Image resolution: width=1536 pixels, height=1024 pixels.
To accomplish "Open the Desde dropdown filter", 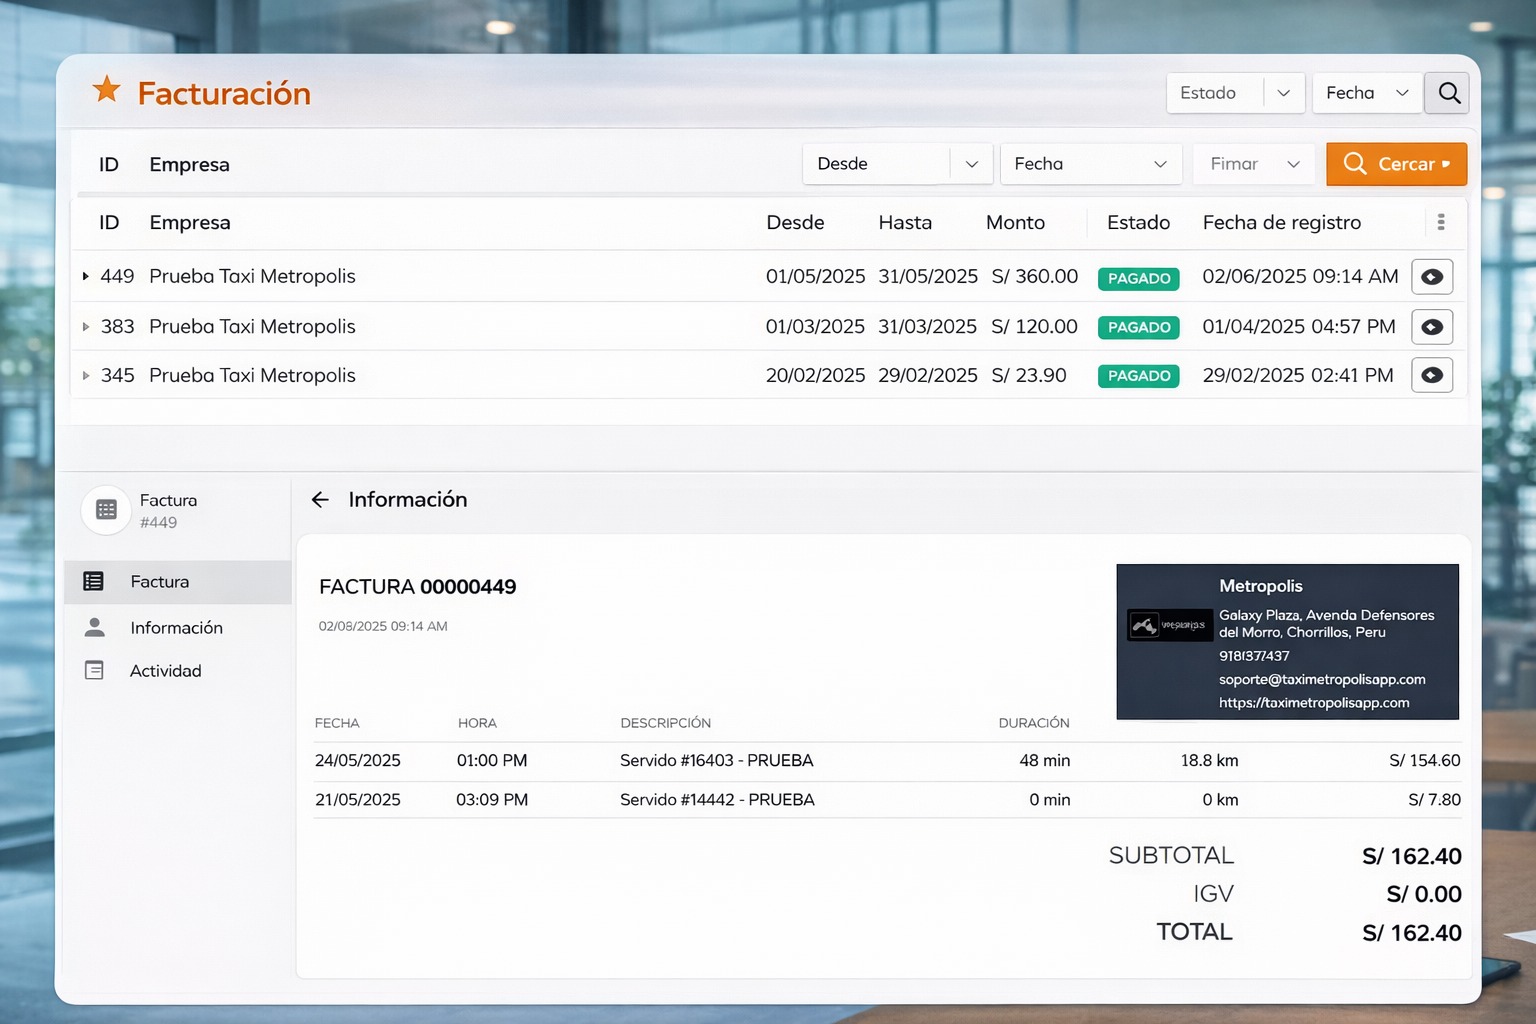I will (x=896, y=164).
